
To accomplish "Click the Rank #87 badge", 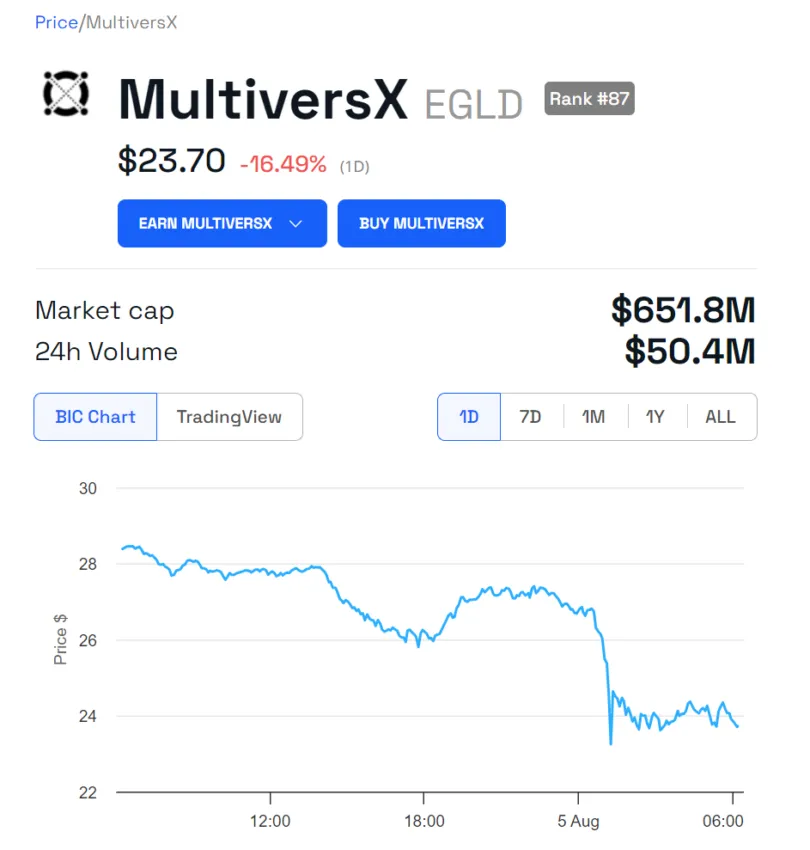I will [588, 98].
